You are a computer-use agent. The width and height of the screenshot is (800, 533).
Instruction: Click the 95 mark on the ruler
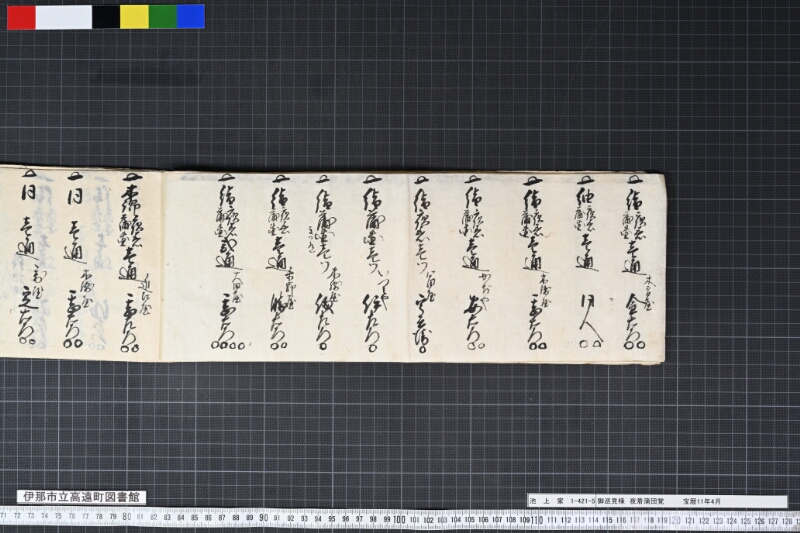point(332,519)
